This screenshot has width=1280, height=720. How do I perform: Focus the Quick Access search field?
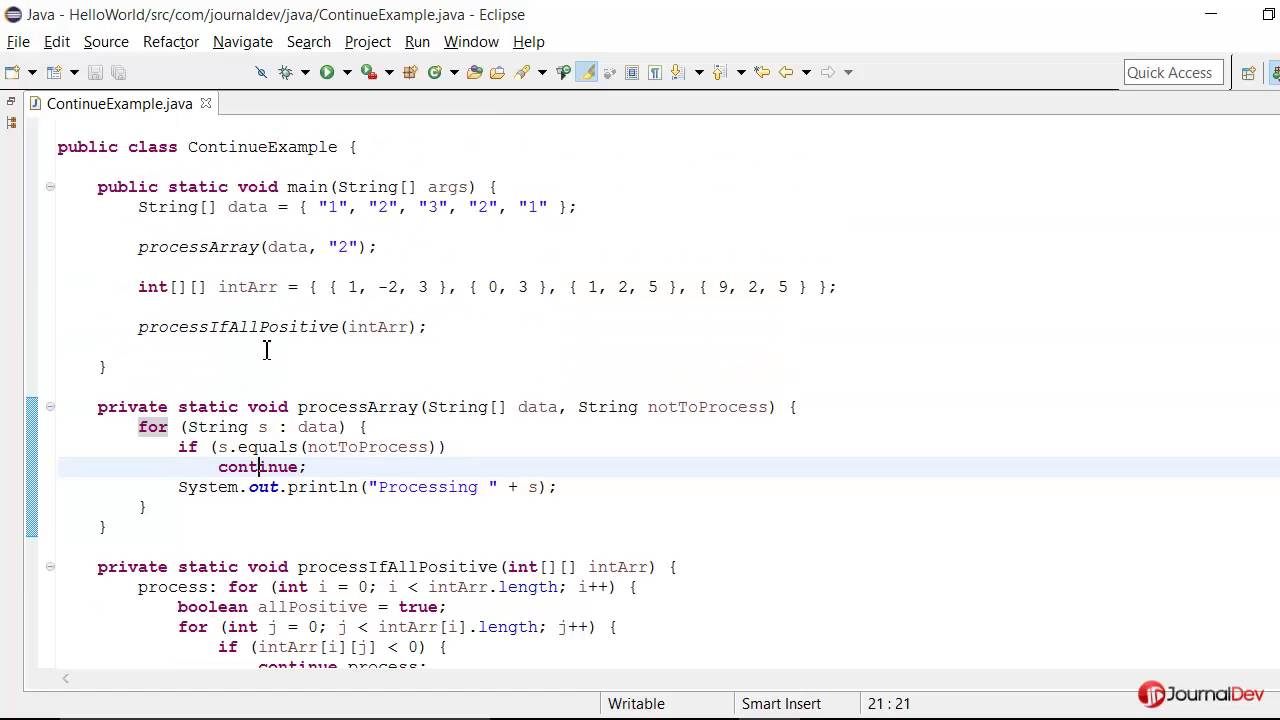[x=1174, y=72]
